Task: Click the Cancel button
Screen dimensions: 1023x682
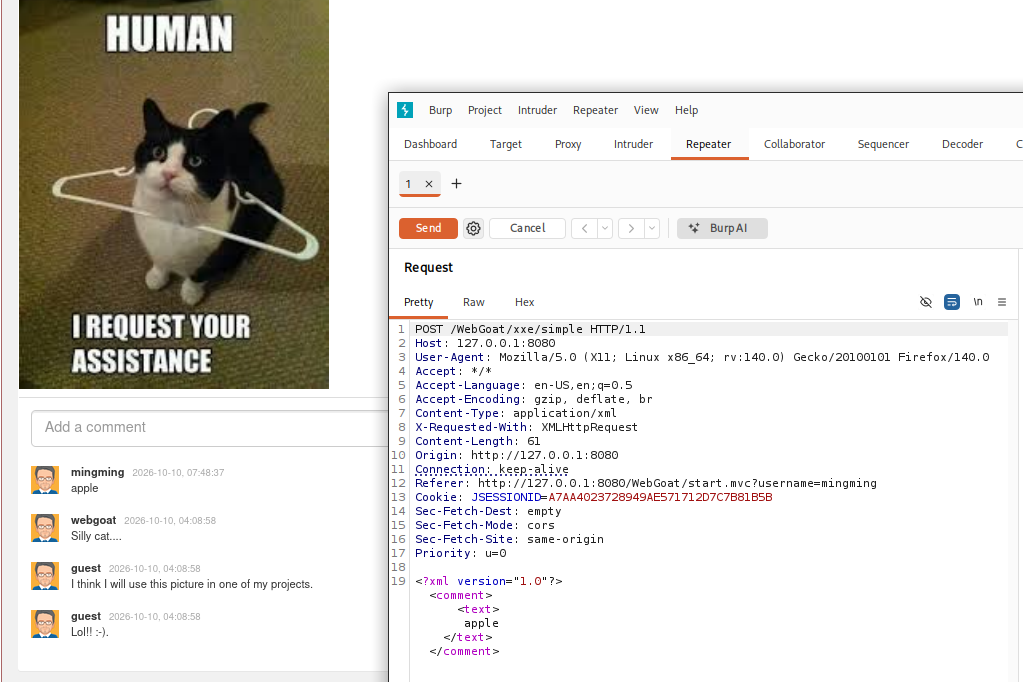Action: click(x=527, y=228)
